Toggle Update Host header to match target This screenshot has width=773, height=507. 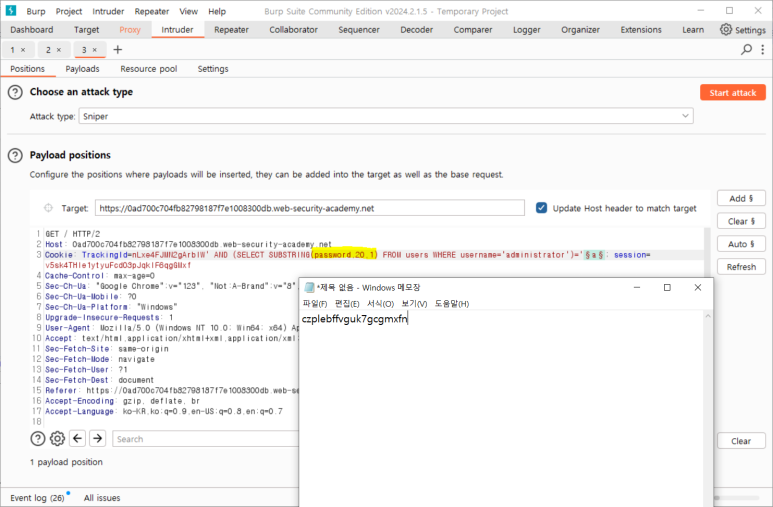[541, 208]
